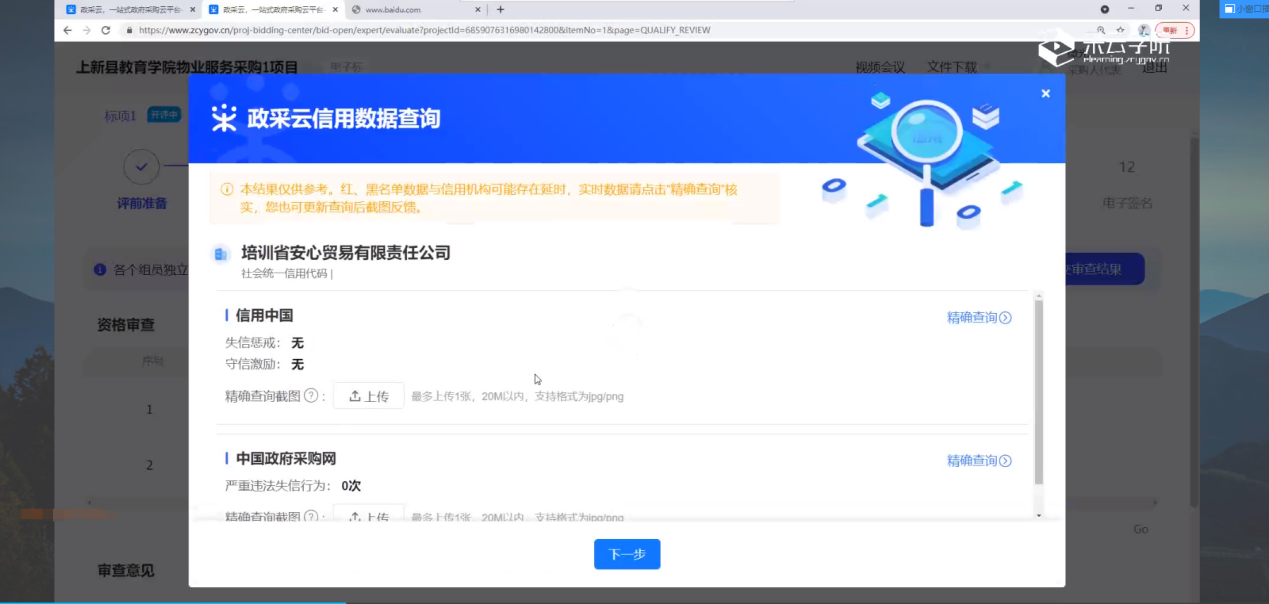Show help for 精确查询截图 in 信用中国

311,396
